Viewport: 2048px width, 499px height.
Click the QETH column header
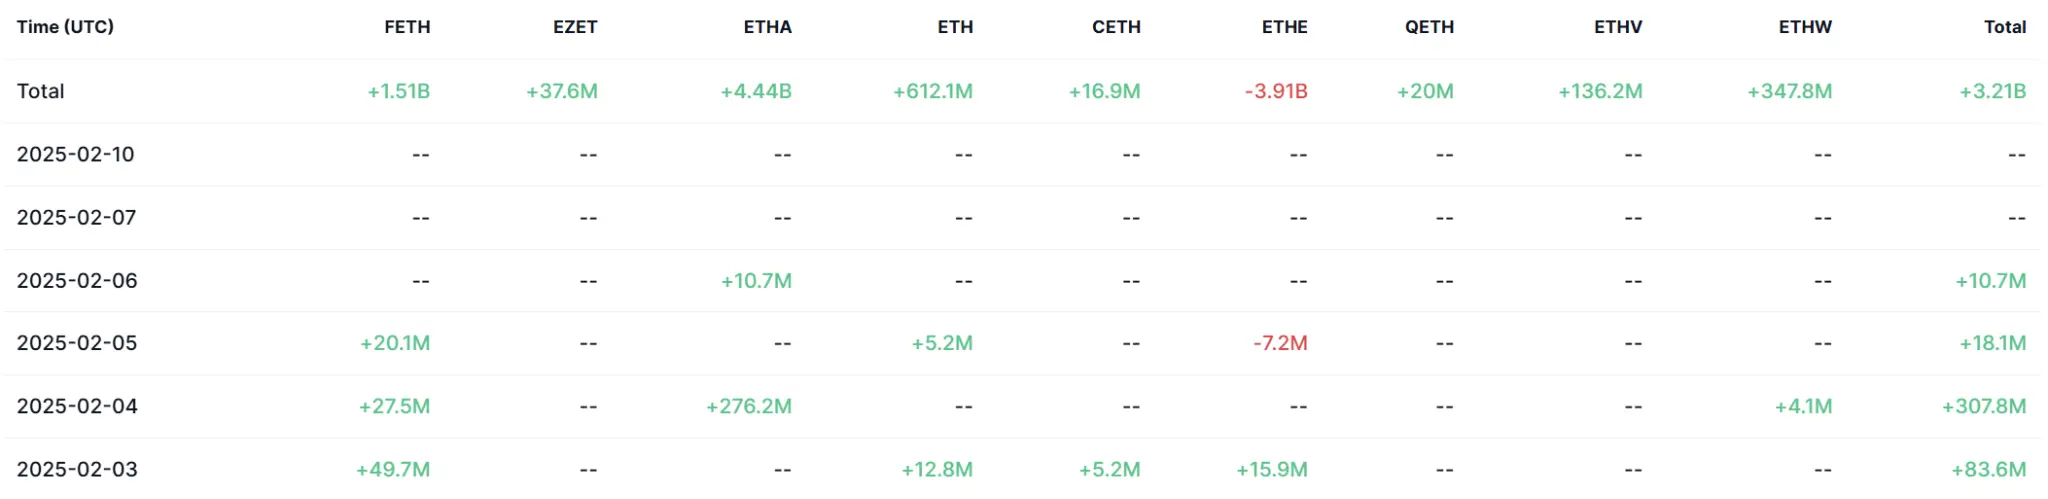tap(1429, 27)
